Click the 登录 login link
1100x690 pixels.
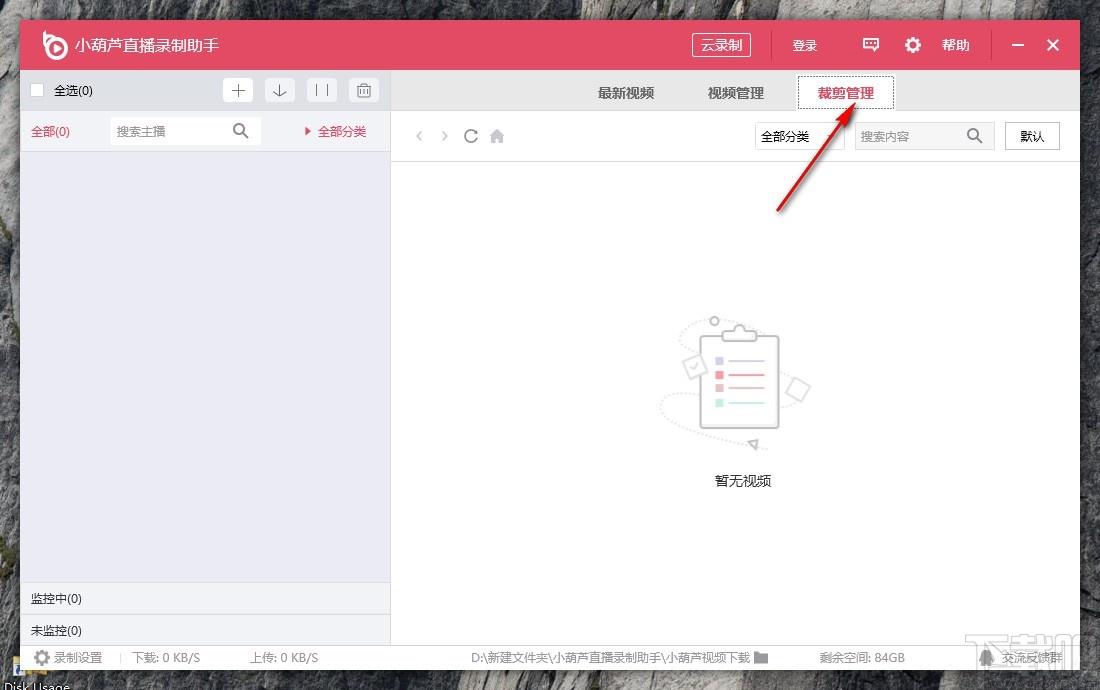tap(805, 45)
